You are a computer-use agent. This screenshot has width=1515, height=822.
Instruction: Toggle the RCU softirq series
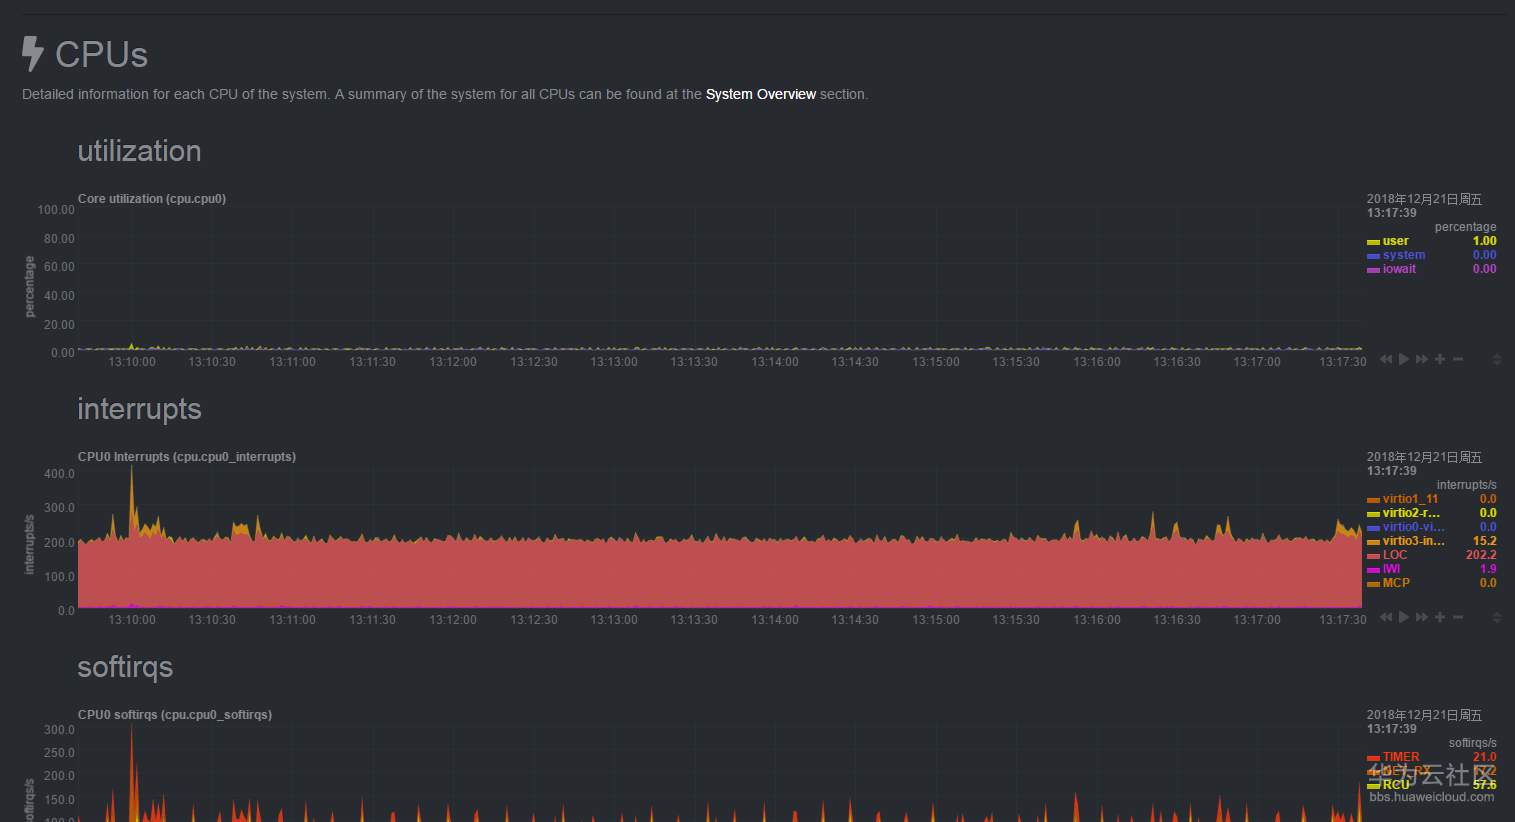(1396, 785)
